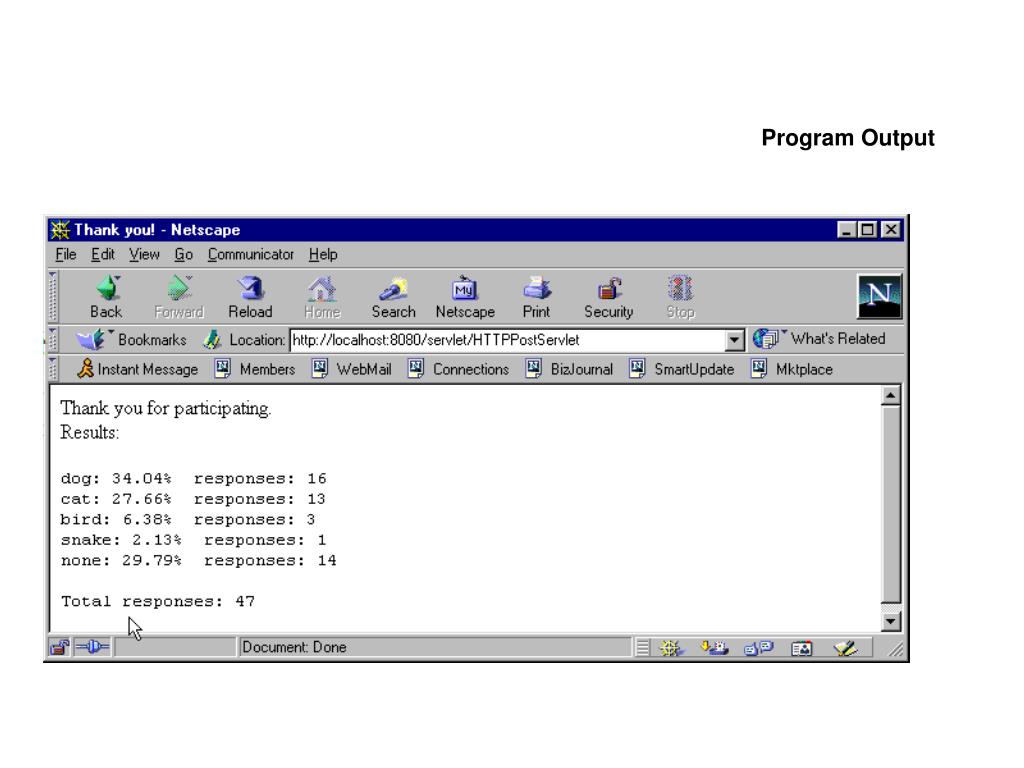Image resolution: width=1024 pixels, height=768 pixels.
Task: Open Search from the navigation toolbar
Action: click(x=393, y=297)
